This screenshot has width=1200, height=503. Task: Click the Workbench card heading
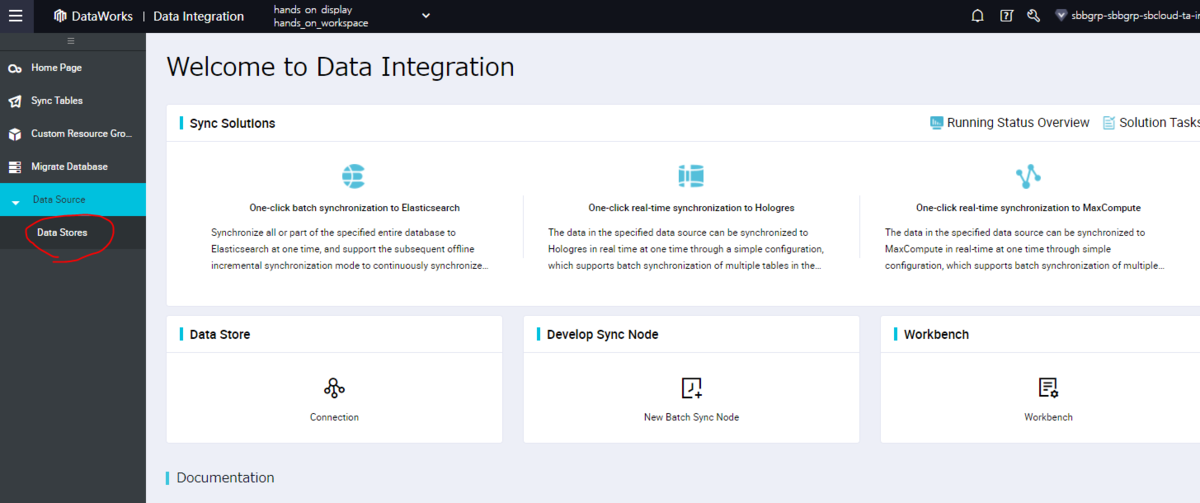[x=936, y=334]
